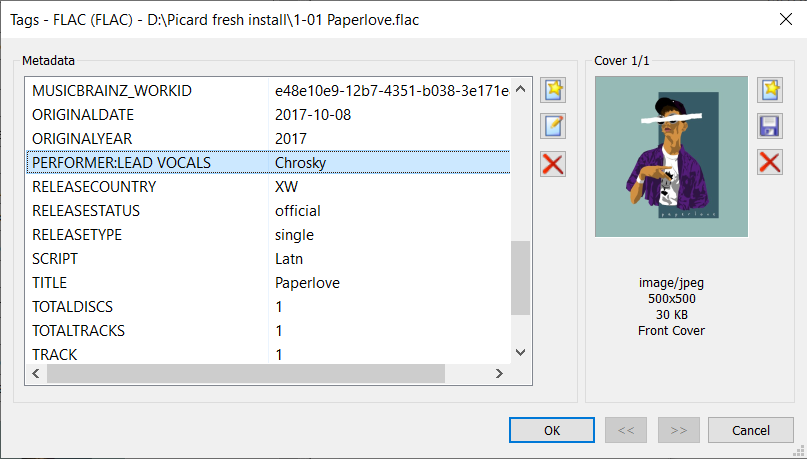The image size is (807, 459).
Task: Click the 30 KB size text
Action: (x=671, y=314)
